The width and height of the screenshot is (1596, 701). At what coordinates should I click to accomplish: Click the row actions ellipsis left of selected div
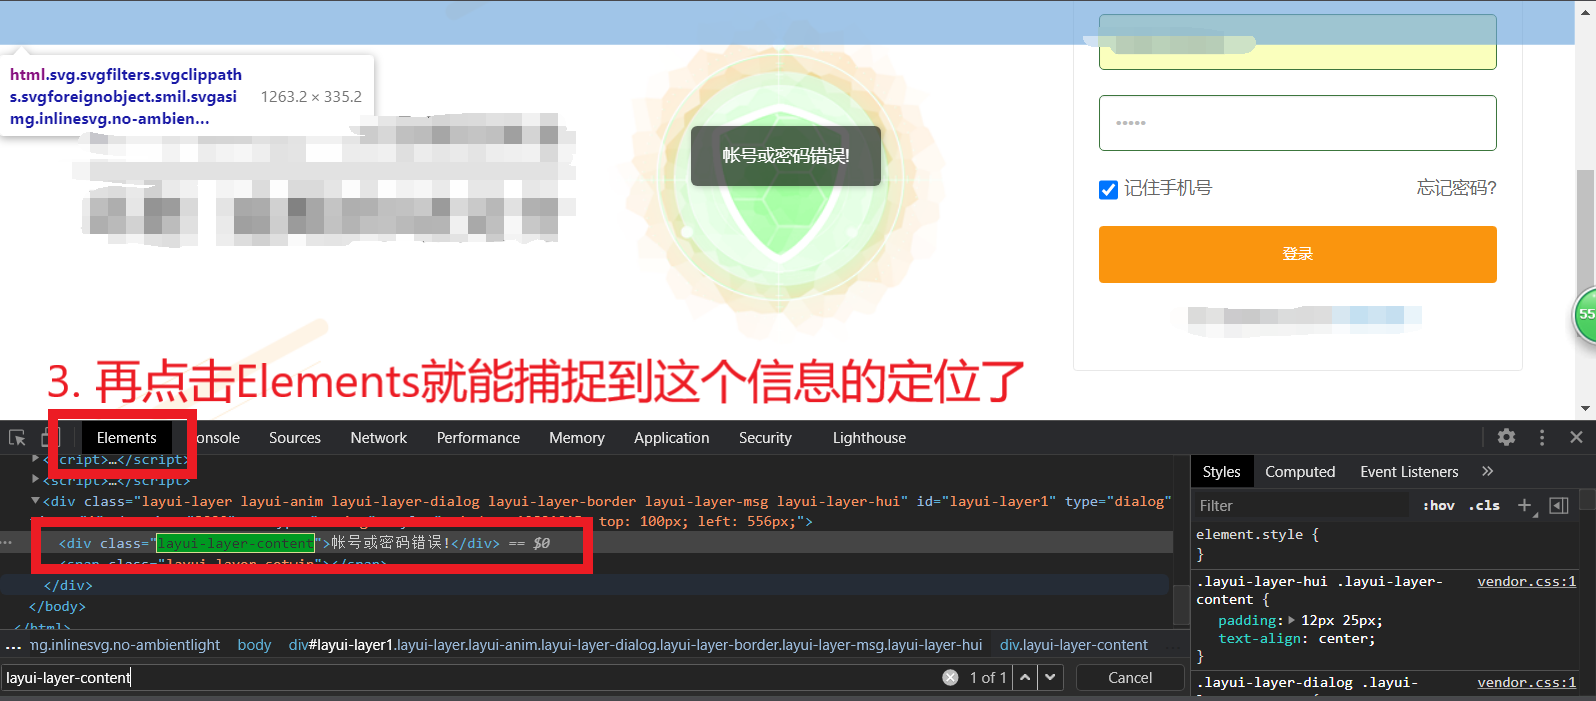(x=7, y=542)
